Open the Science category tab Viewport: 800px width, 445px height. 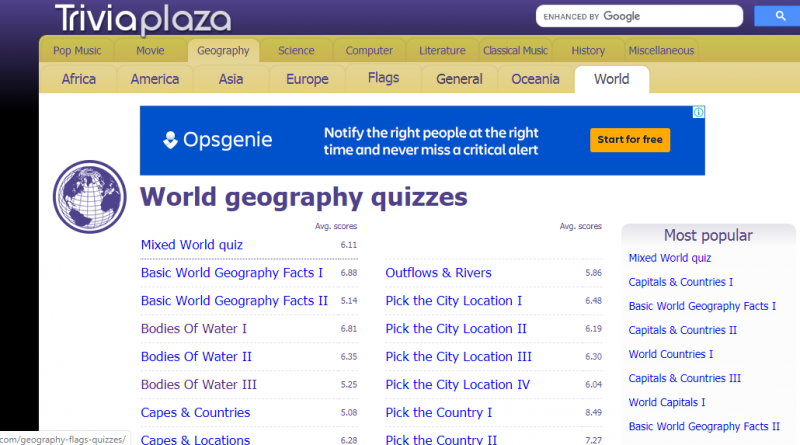296,51
